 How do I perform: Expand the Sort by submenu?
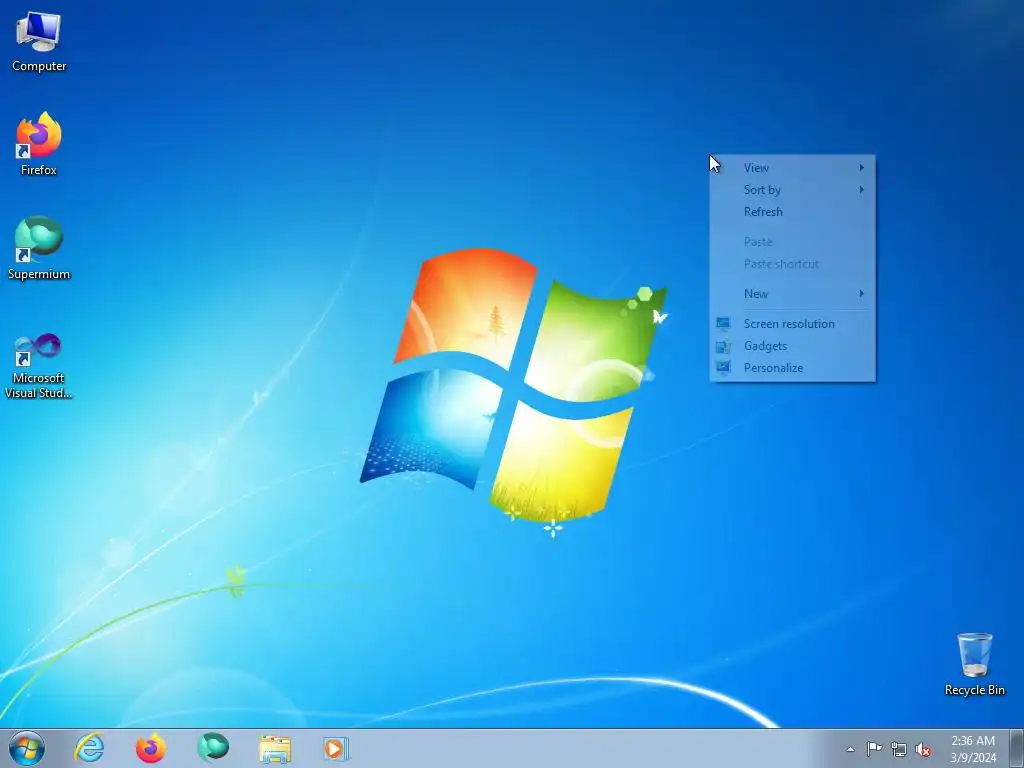tap(792, 190)
